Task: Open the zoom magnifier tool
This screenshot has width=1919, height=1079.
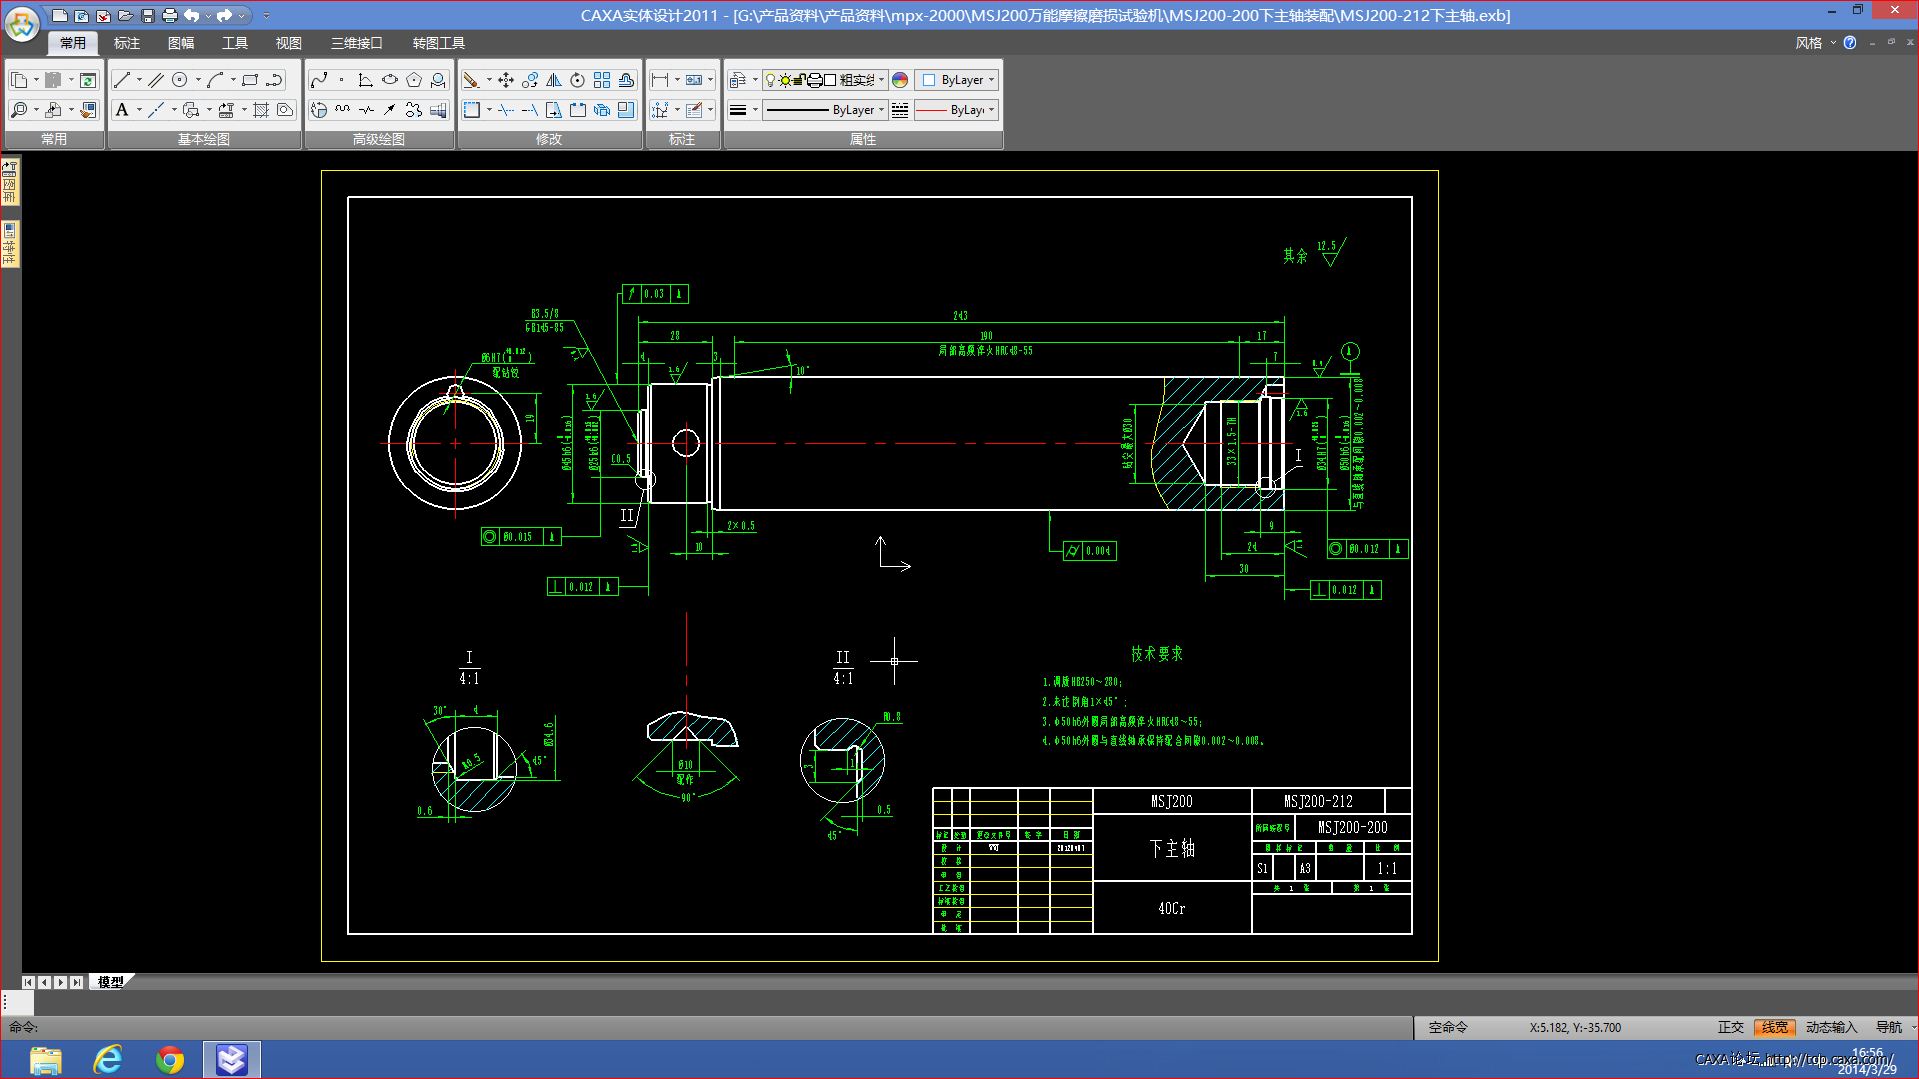Action: 19,110
